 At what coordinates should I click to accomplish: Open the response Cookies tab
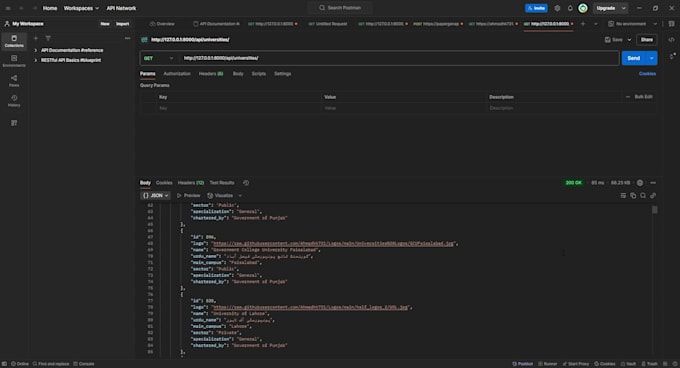(x=164, y=183)
